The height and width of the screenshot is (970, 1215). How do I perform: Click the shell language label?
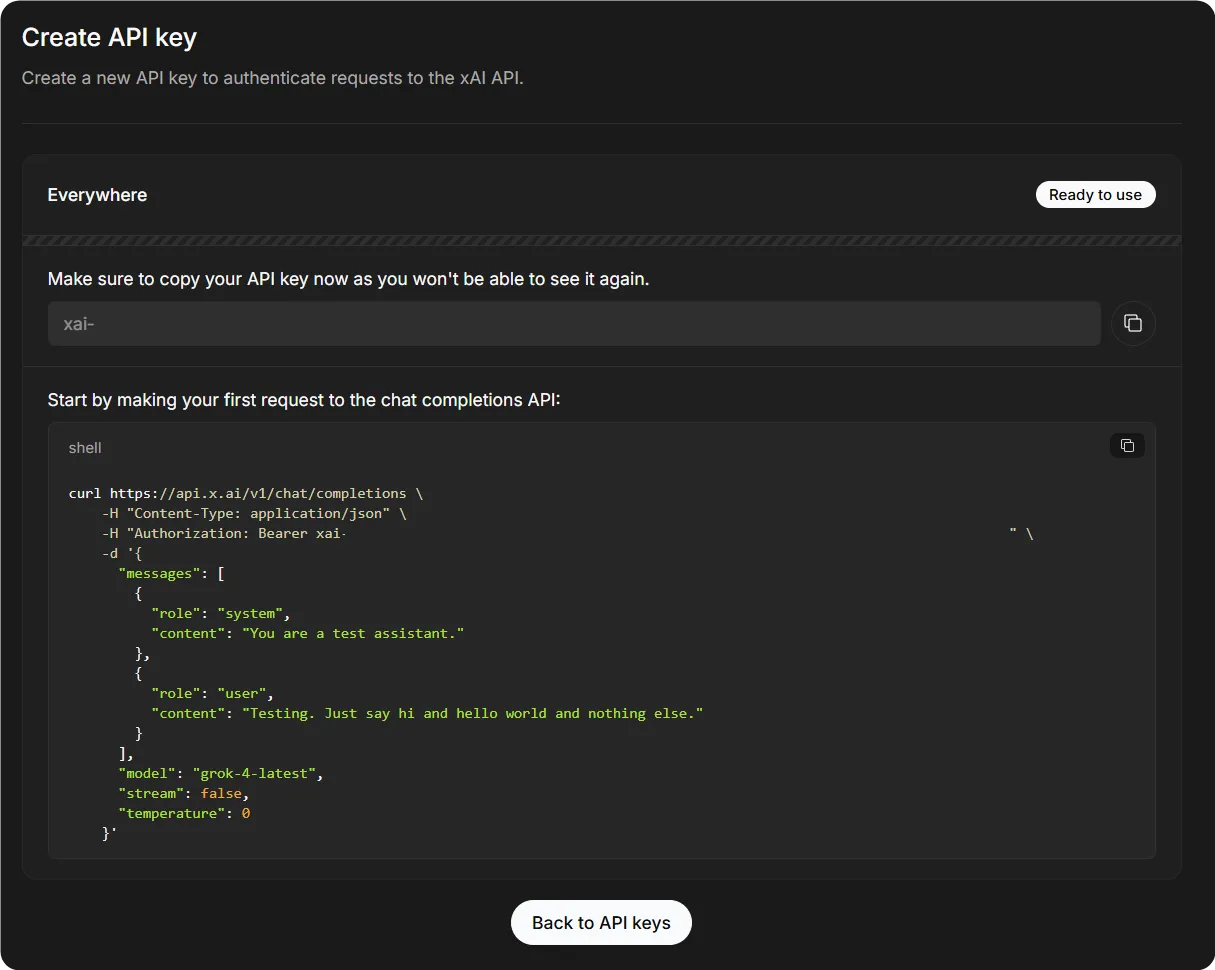click(85, 448)
